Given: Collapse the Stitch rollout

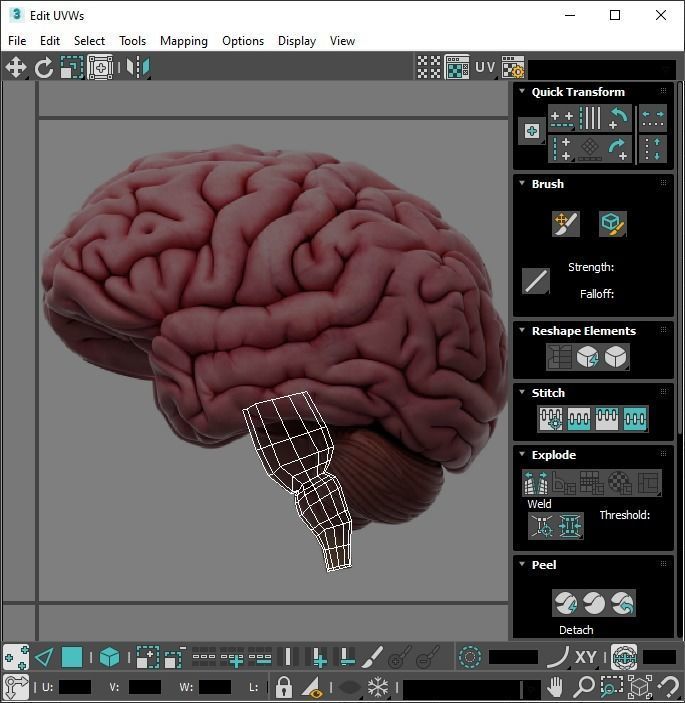Looking at the screenshot, I should pos(522,392).
